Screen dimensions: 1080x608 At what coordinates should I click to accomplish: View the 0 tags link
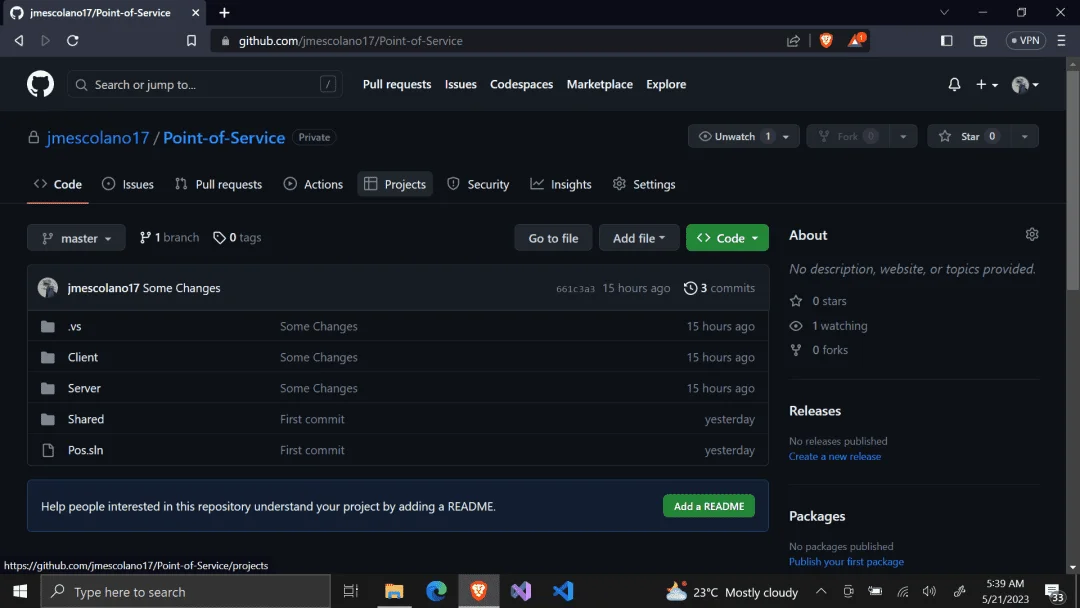point(237,238)
